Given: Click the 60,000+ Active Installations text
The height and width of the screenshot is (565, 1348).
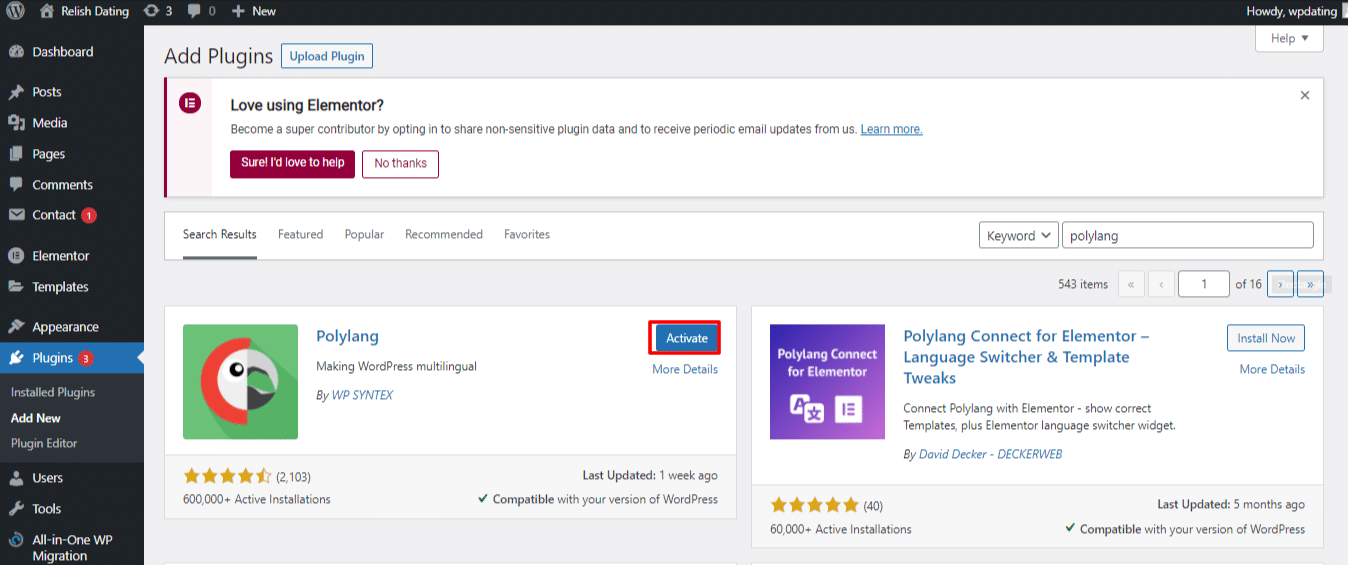Looking at the screenshot, I should 841,529.
